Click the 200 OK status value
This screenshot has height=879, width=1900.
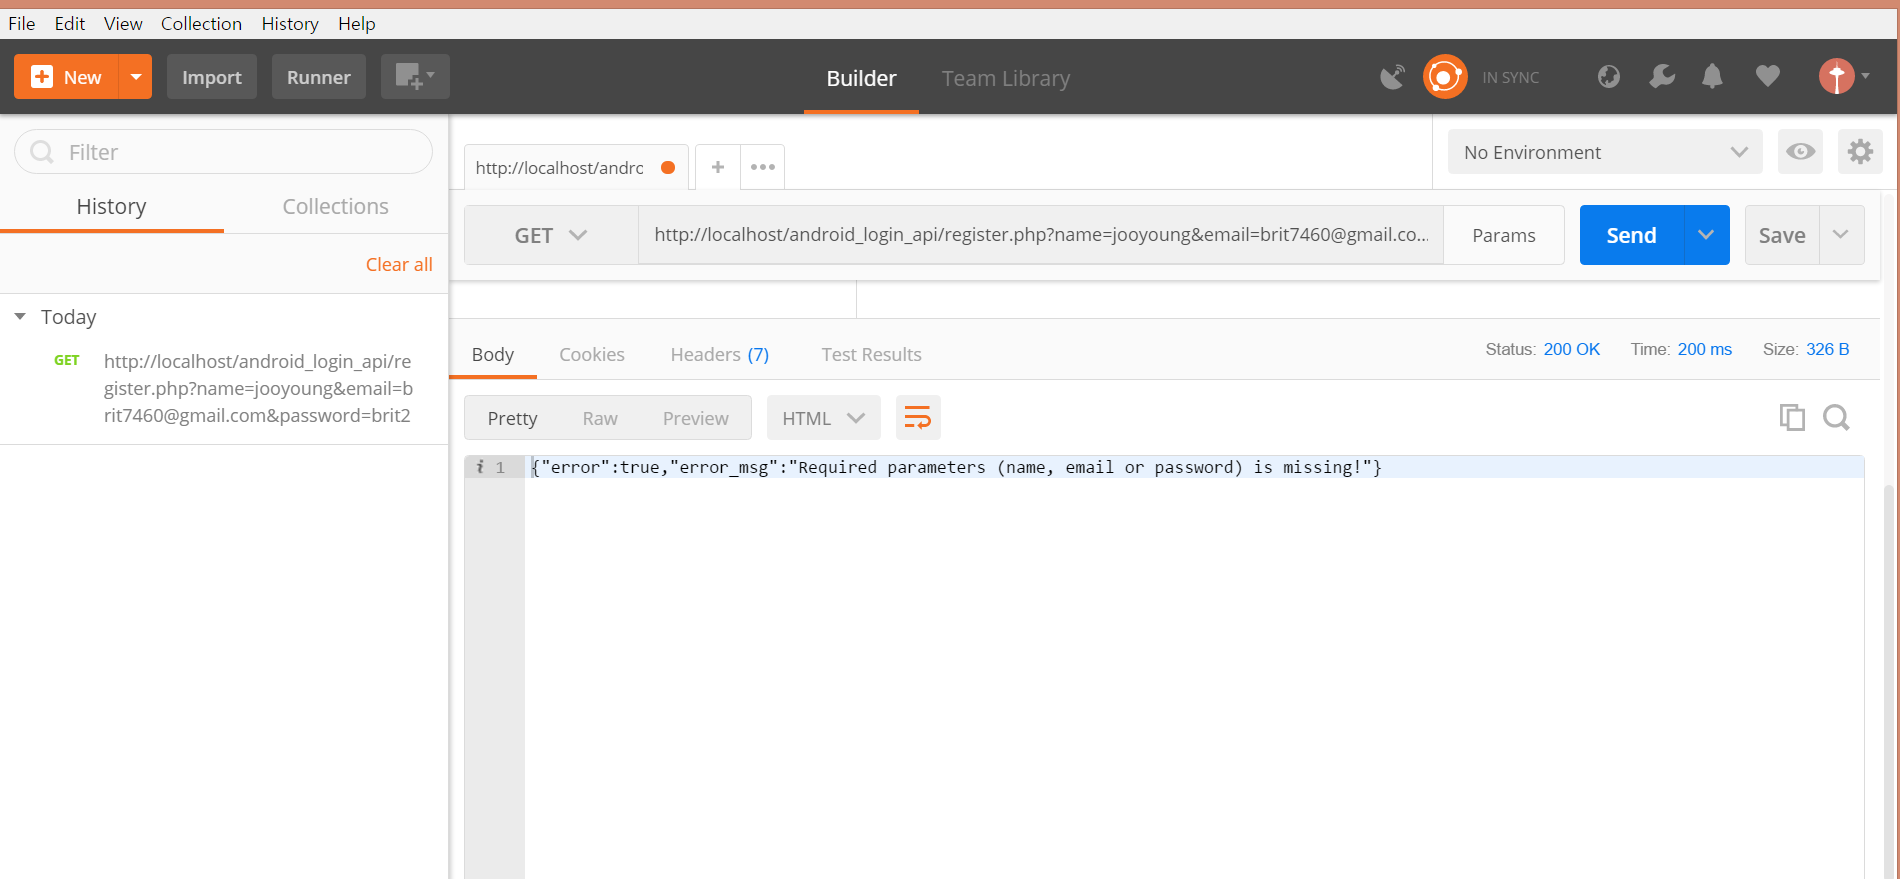pyautogui.click(x=1571, y=349)
